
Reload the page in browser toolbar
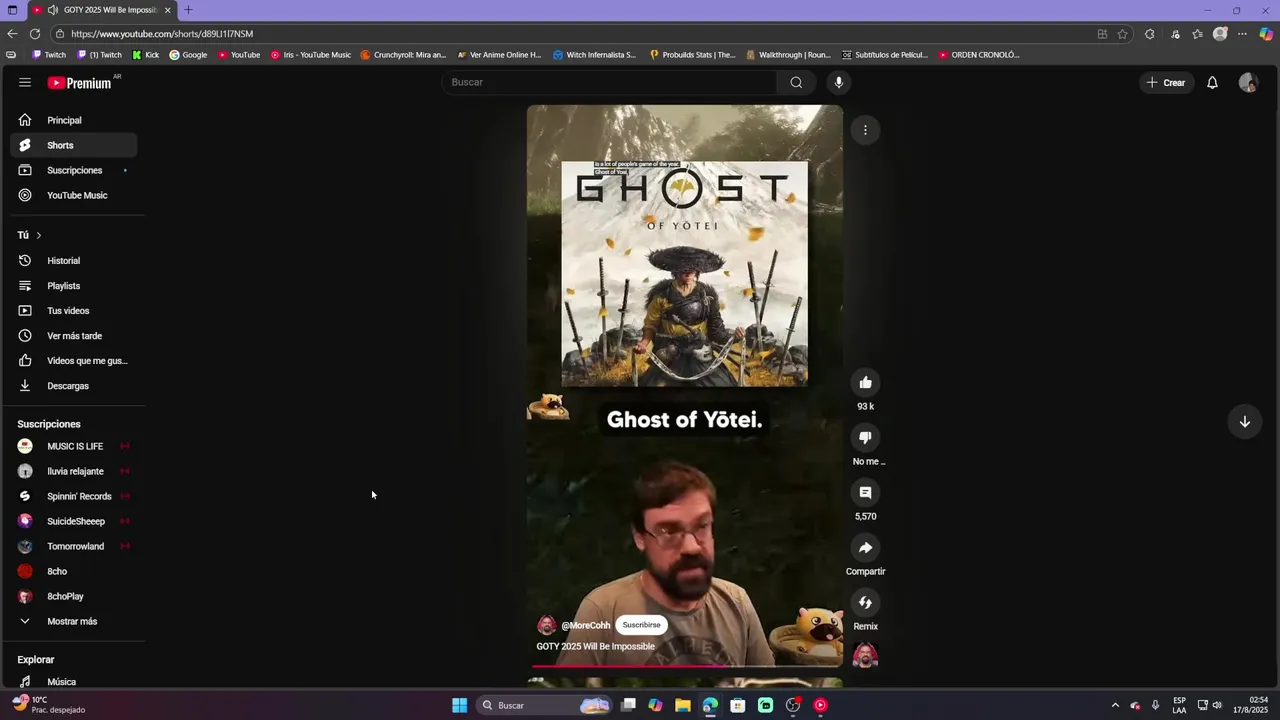35,34
